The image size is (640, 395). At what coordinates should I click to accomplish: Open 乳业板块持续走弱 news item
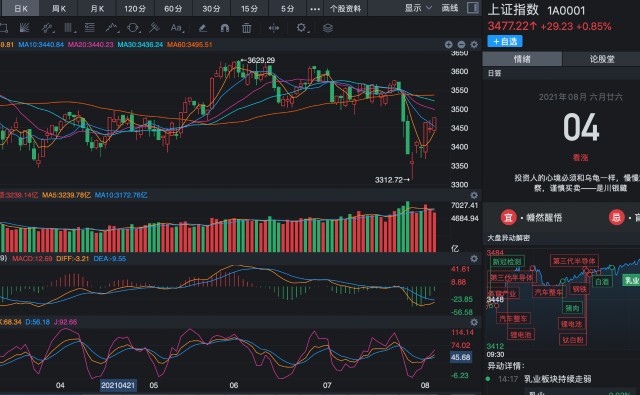(558, 379)
